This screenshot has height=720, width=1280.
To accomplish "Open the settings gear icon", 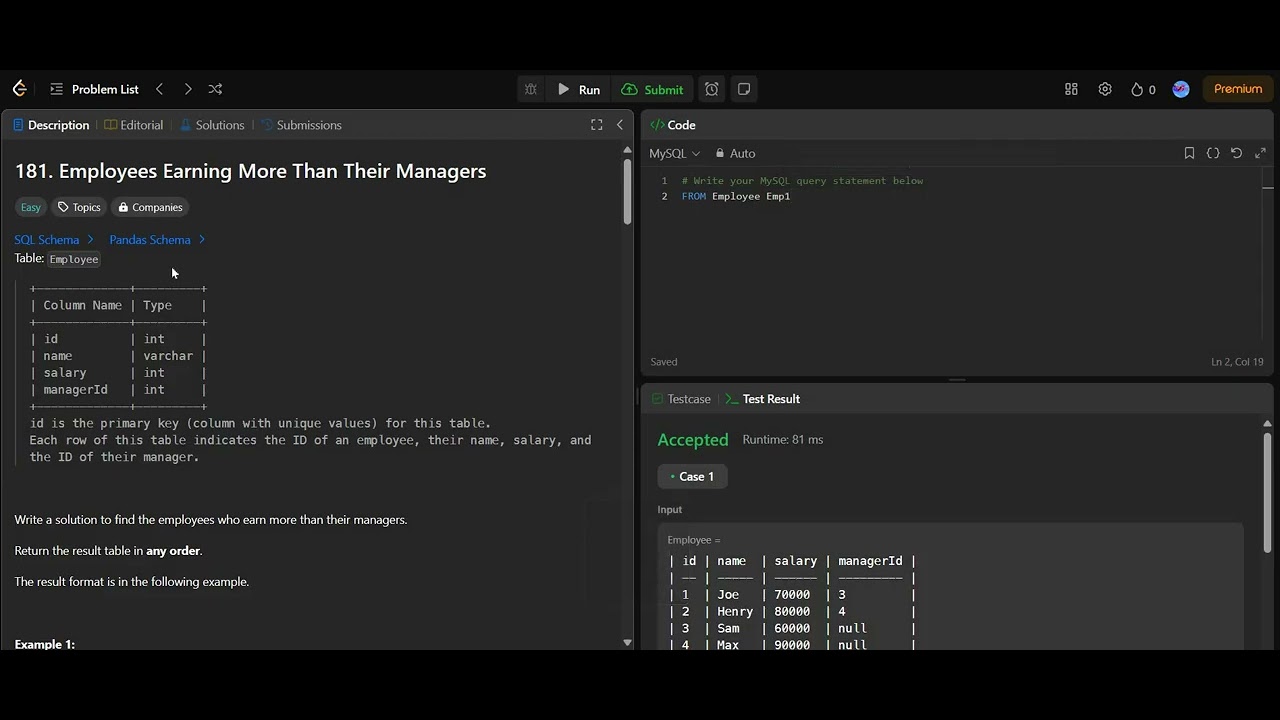I will 1105,89.
